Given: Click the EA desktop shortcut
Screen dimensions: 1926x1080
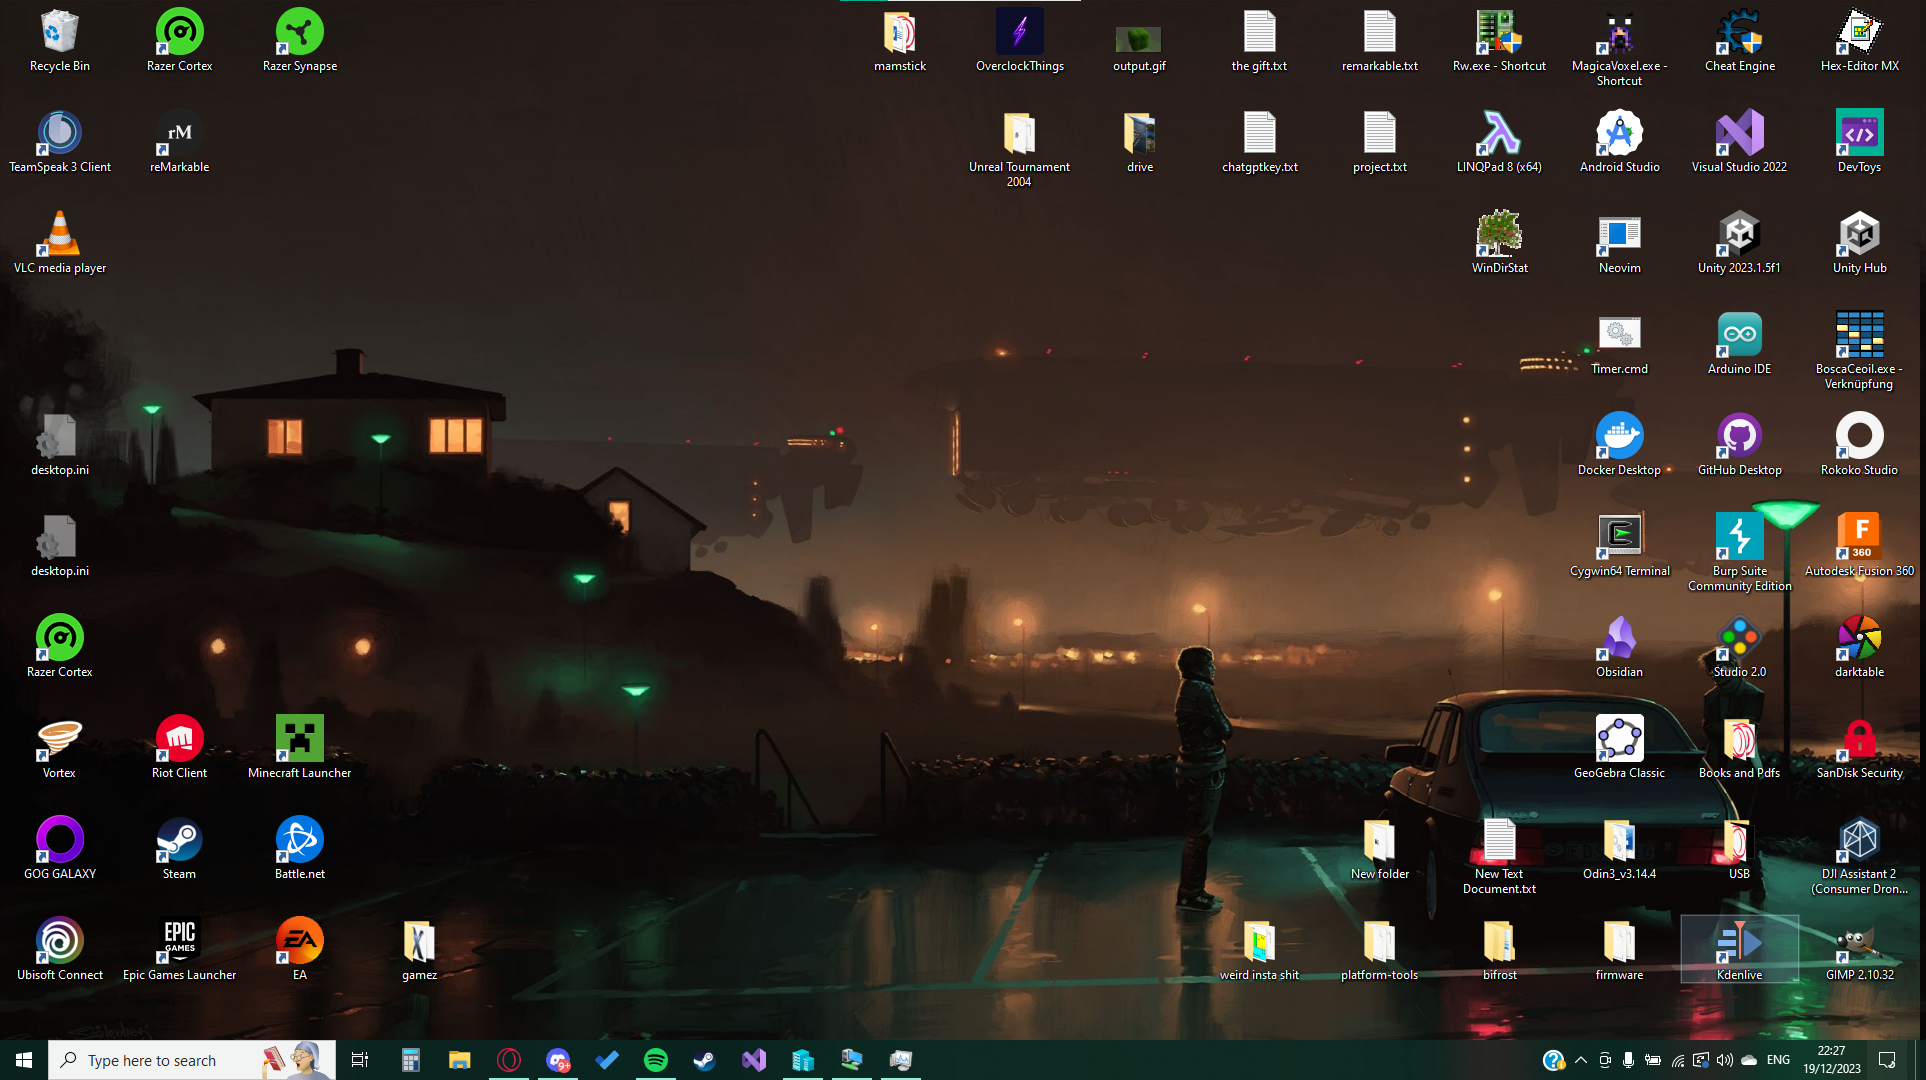Looking at the screenshot, I should (x=299, y=949).
